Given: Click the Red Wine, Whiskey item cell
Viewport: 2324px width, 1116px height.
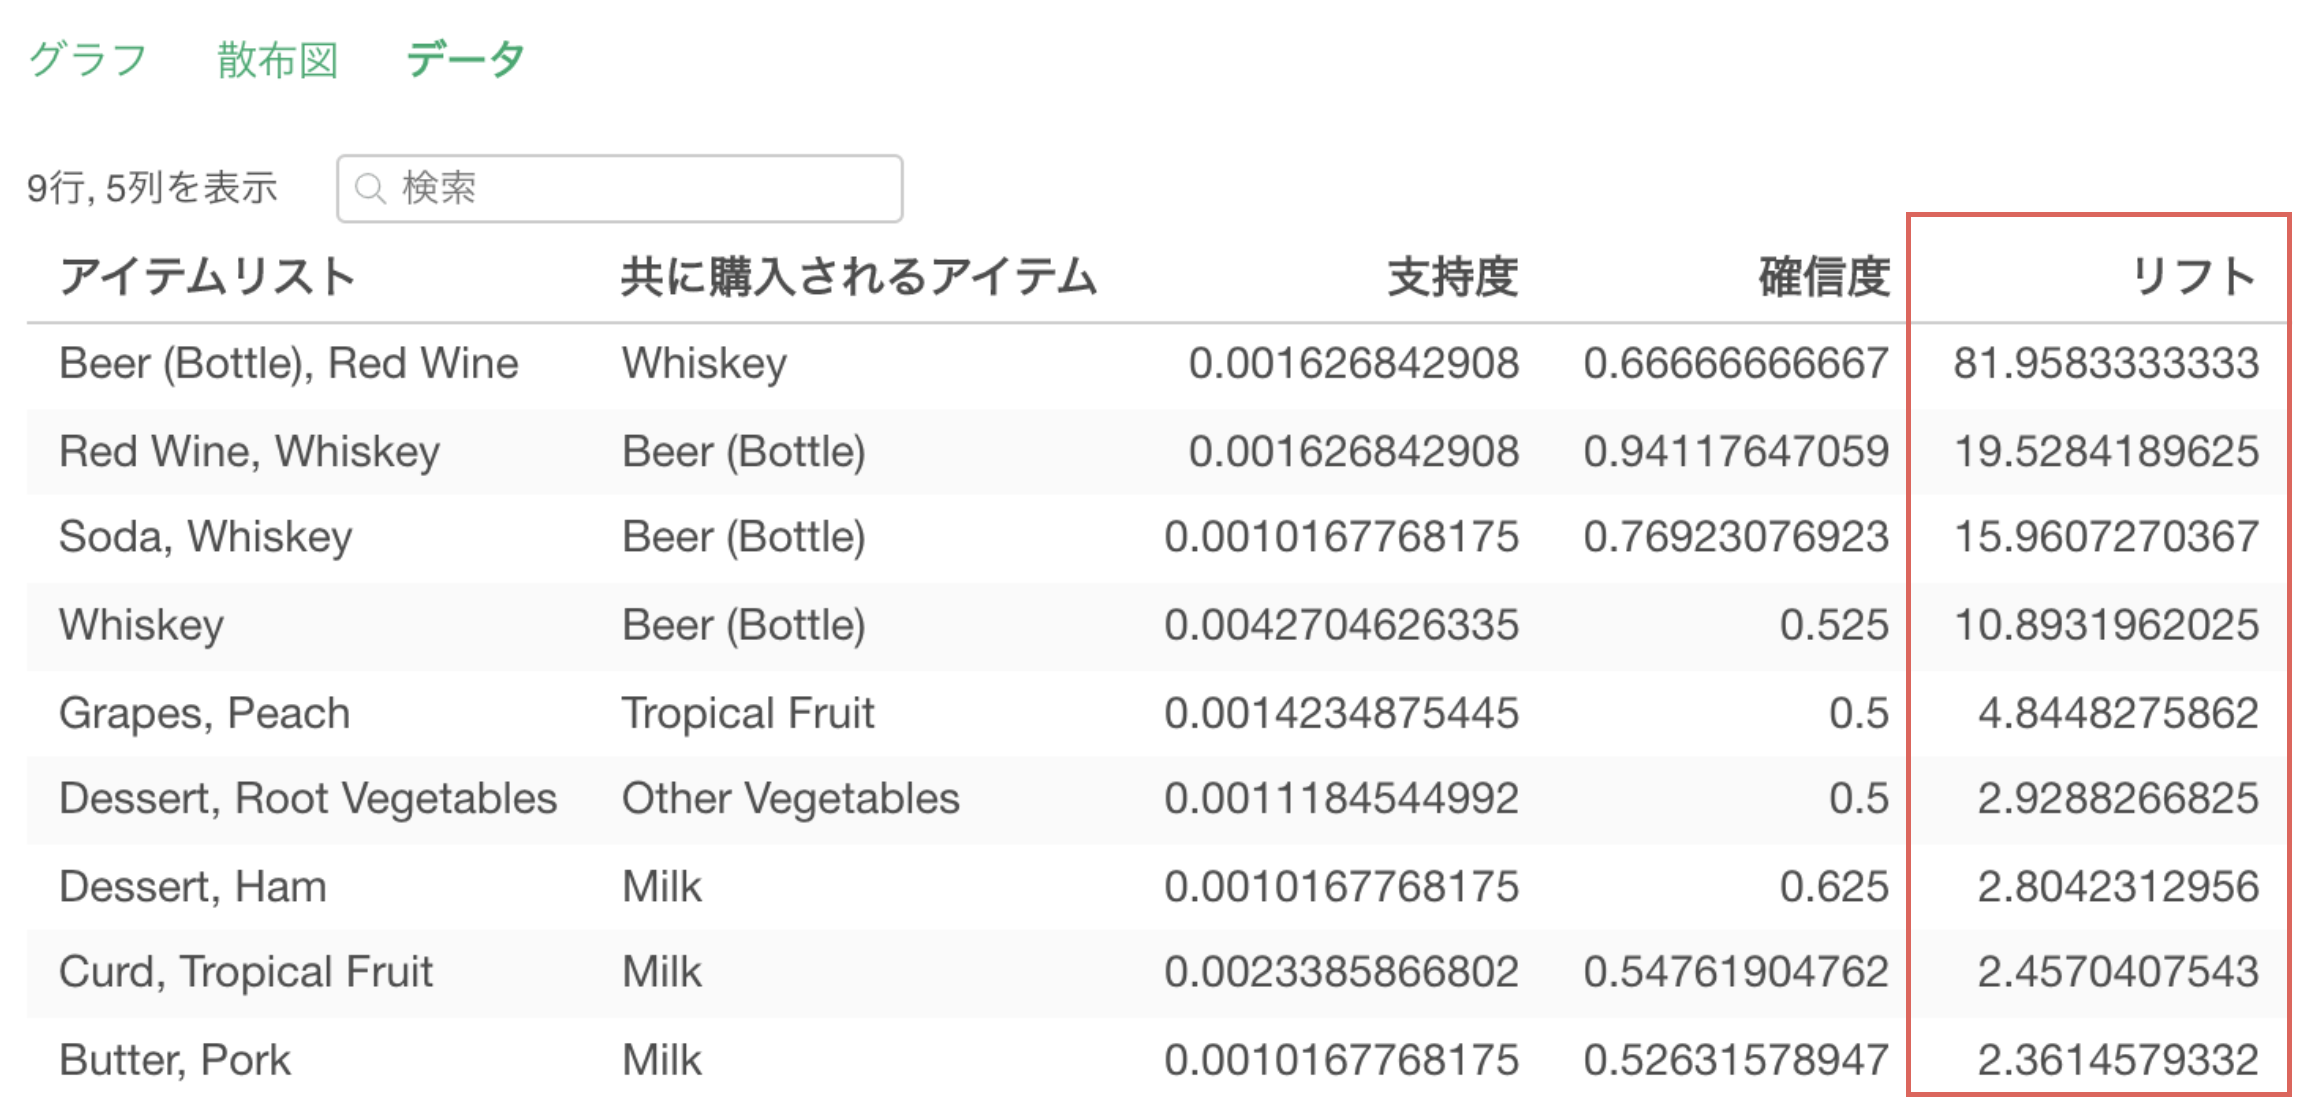Looking at the screenshot, I should coord(249,452).
